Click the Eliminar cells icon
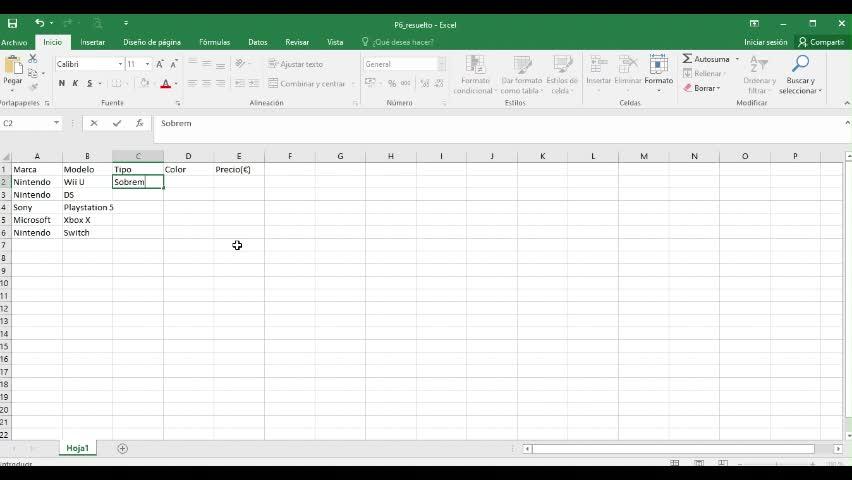 628,65
